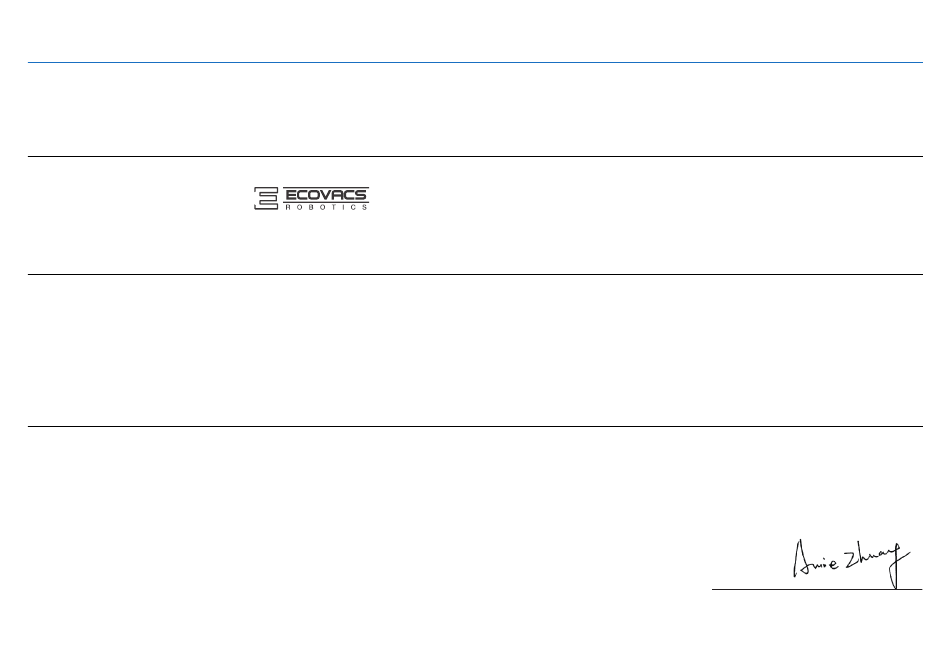Click the lowest black full-width divider
950x652 pixels.
click(475, 427)
